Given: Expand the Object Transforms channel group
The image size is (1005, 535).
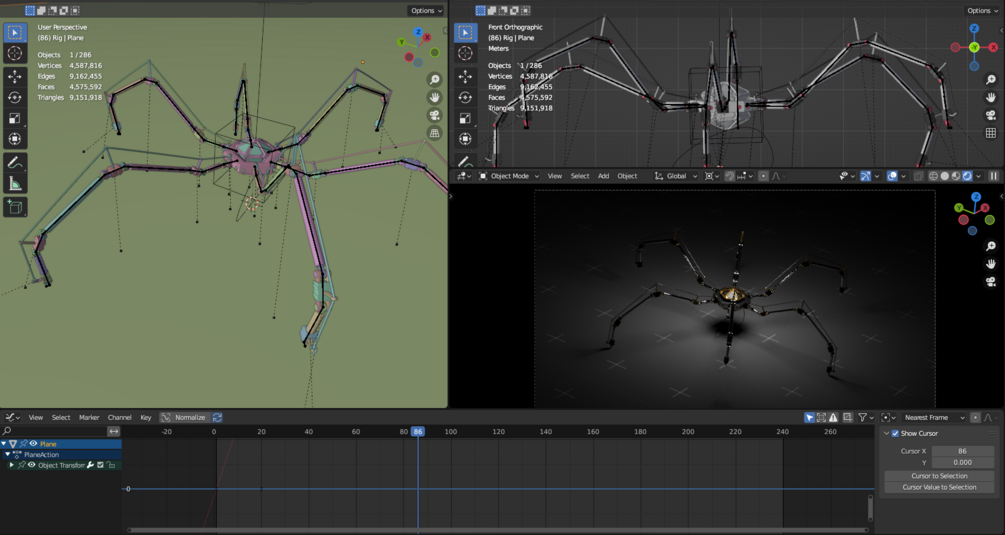Looking at the screenshot, I should click(x=11, y=465).
